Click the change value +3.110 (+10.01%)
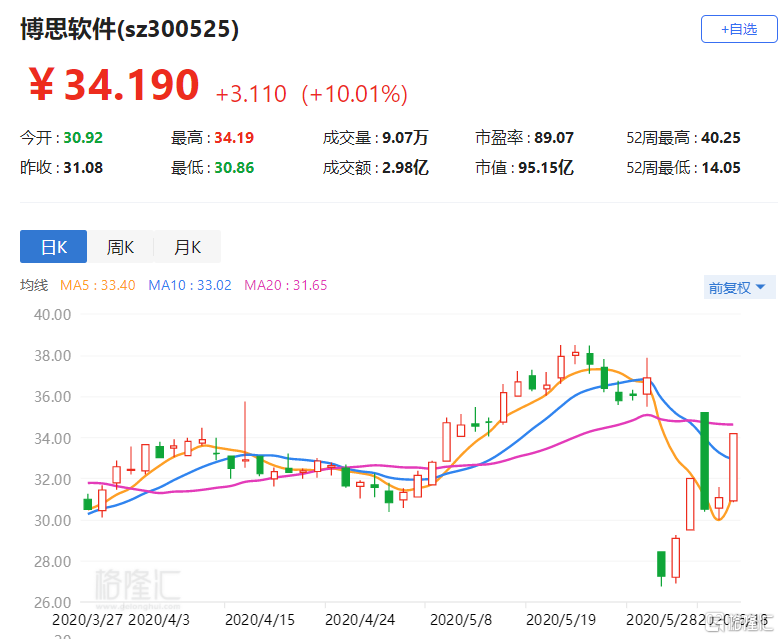Viewport: 780px width, 639px height. 312,94
